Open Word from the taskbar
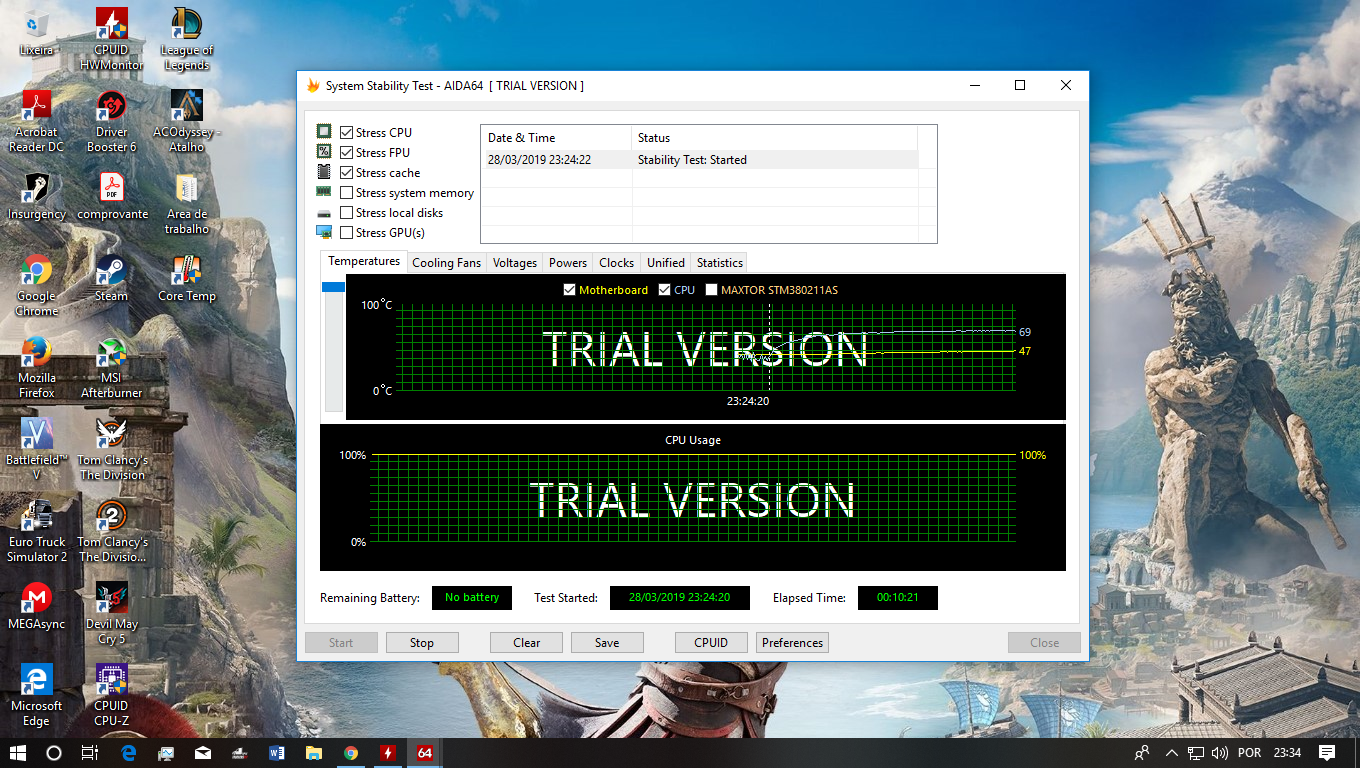 tap(276, 753)
